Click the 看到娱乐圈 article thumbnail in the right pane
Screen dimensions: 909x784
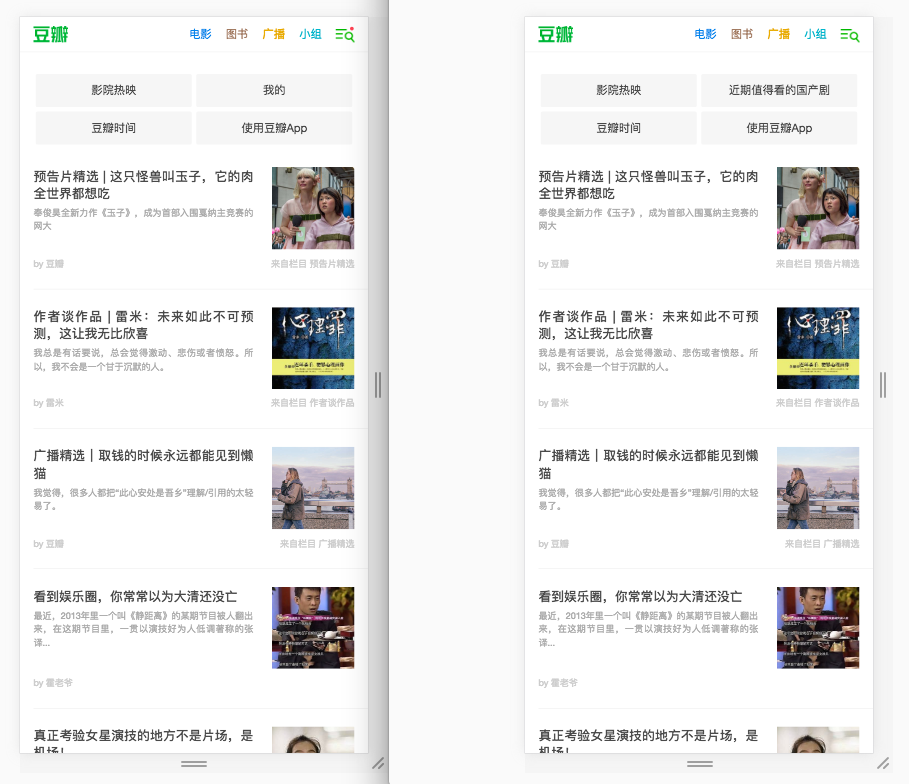tap(818, 628)
